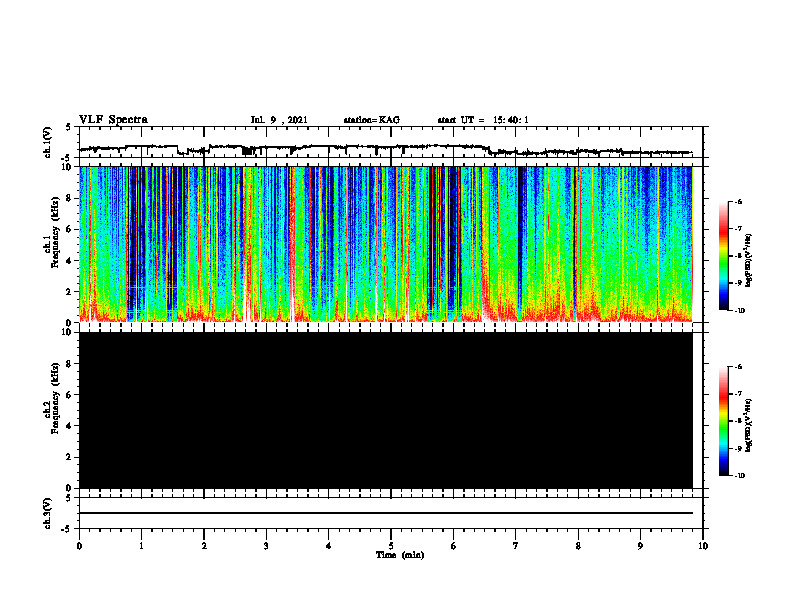Click the "1" tick on time axis
This screenshot has height=612, width=792.
click(141, 546)
